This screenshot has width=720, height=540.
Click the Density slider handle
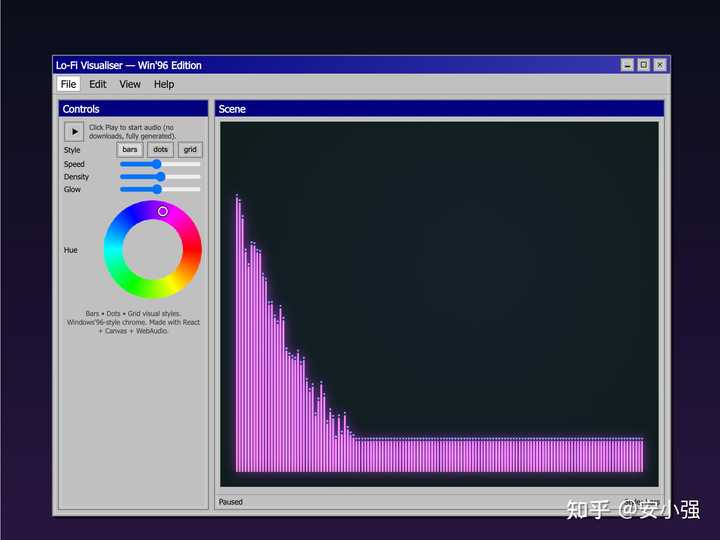coord(160,177)
